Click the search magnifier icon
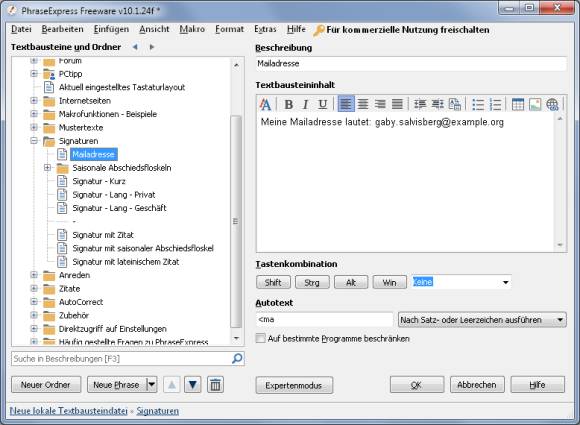The image size is (580, 425). (237, 358)
